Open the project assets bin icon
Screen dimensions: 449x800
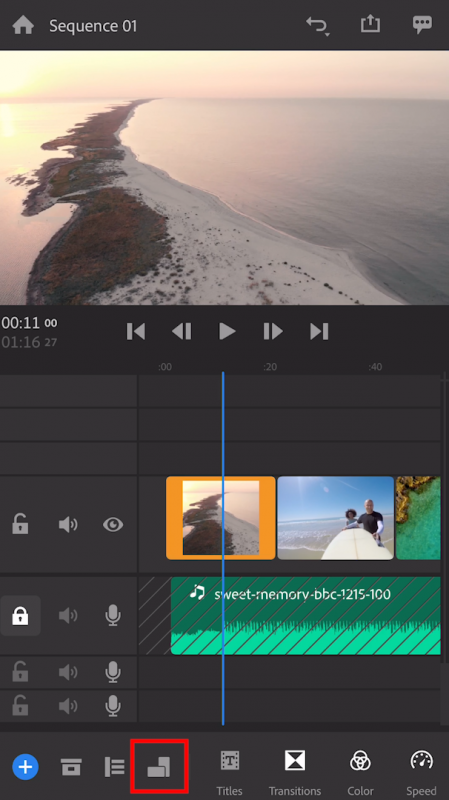[x=71, y=767]
